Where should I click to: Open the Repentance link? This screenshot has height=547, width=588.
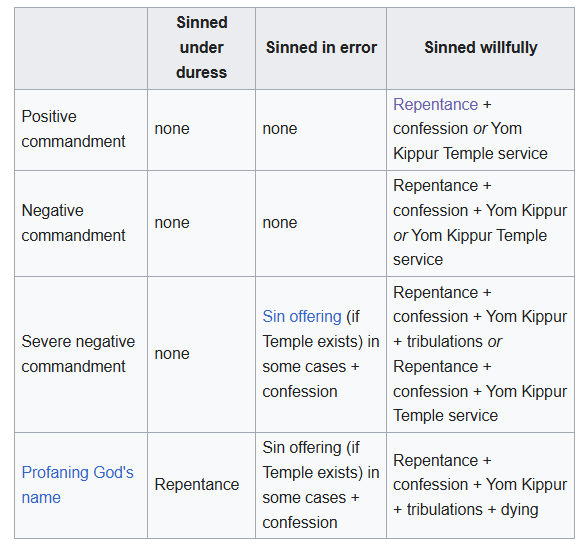click(435, 105)
